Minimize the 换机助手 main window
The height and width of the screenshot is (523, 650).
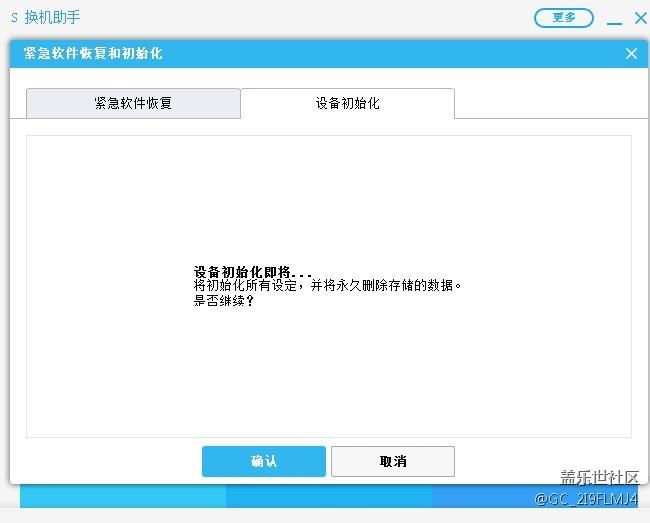tap(614, 23)
